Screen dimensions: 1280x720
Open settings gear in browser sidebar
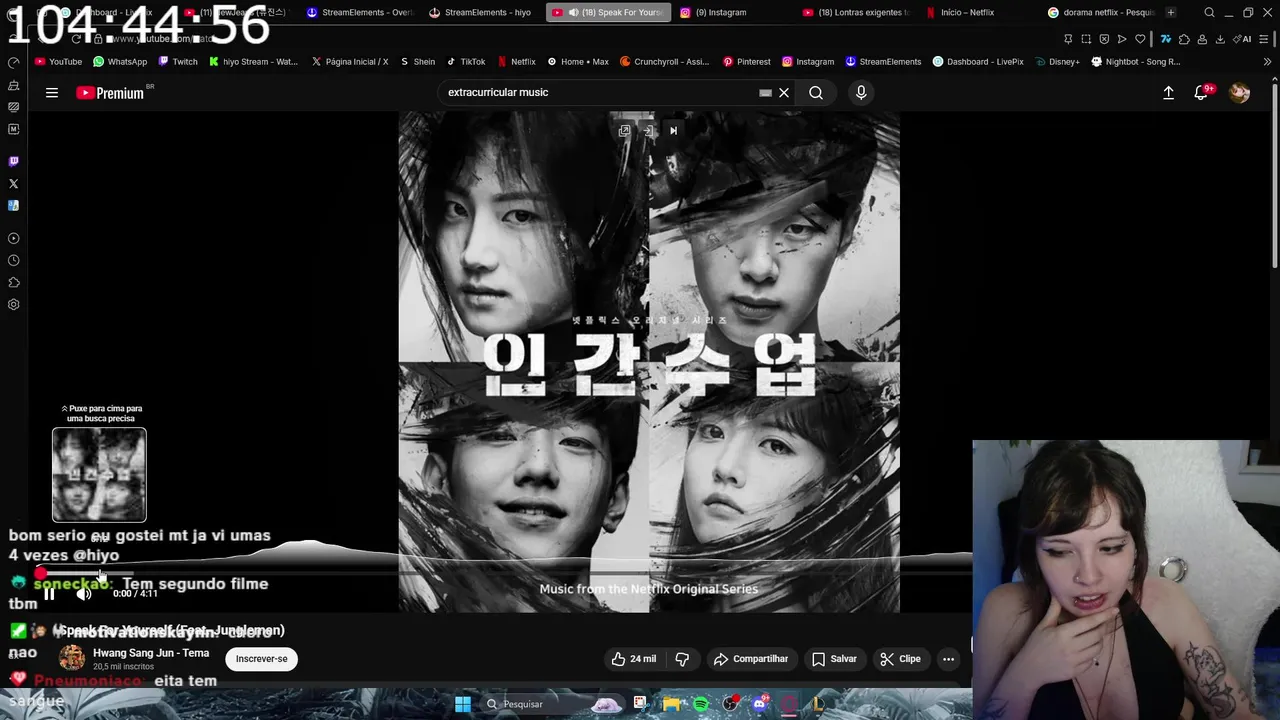tap(13, 305)
